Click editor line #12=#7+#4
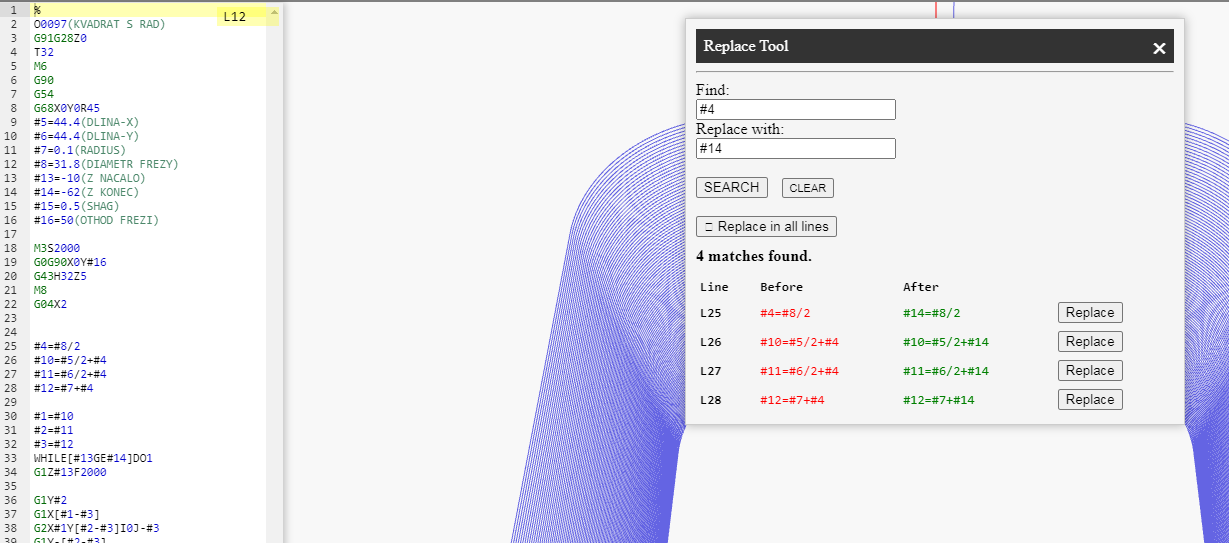The width and height of the screenshot is (1229, 543). click(x=63, y=388)
